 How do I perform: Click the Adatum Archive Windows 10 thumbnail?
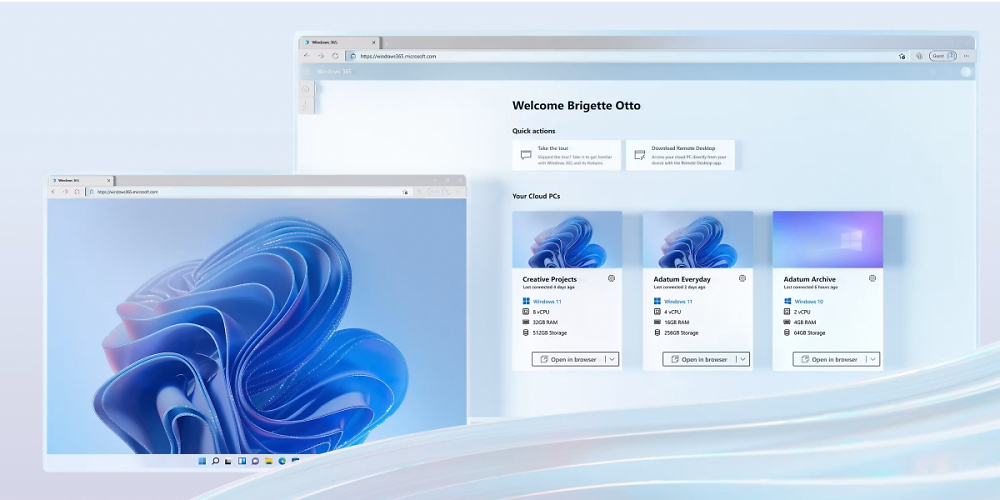[828, 240]
